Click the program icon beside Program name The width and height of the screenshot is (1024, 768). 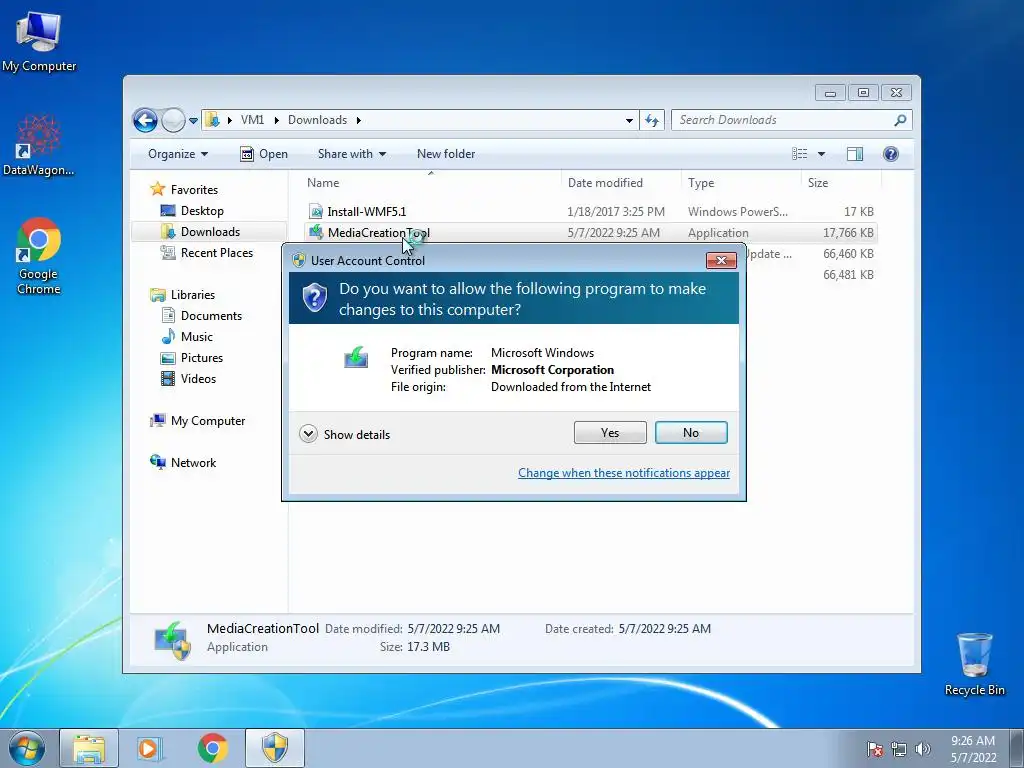pos(356,358)
